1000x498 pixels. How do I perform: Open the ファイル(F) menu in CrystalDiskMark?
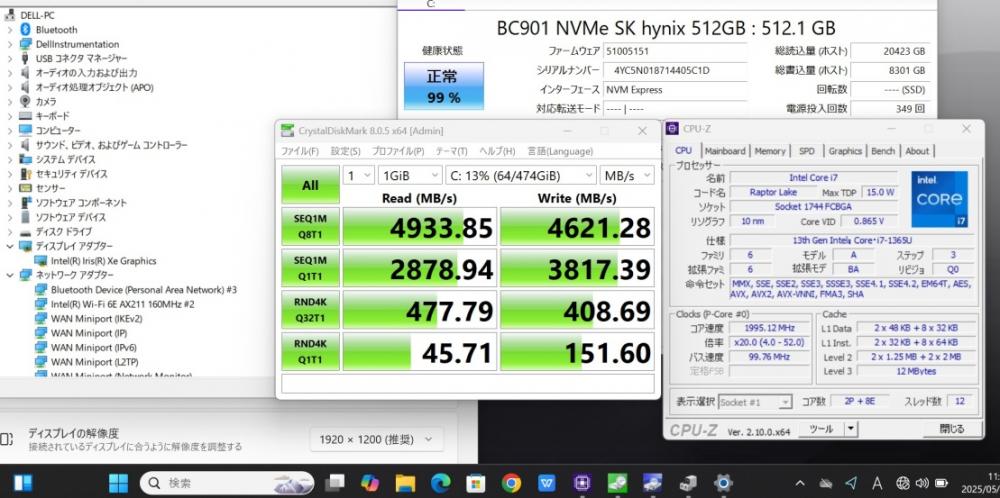[300, 151]
